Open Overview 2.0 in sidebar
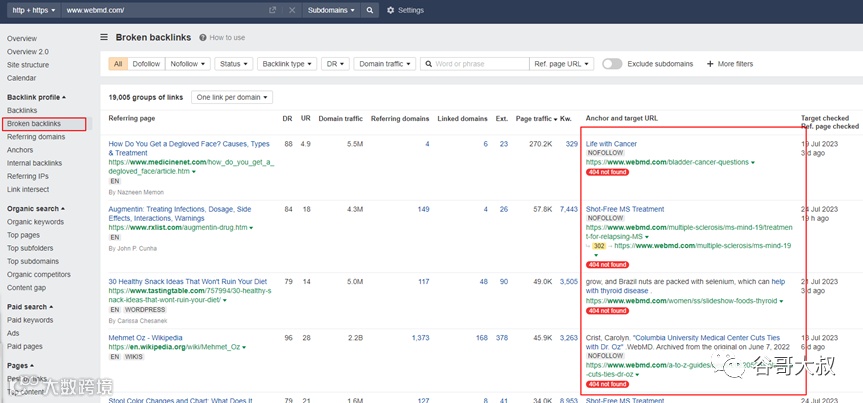 [x=28, y=52]
